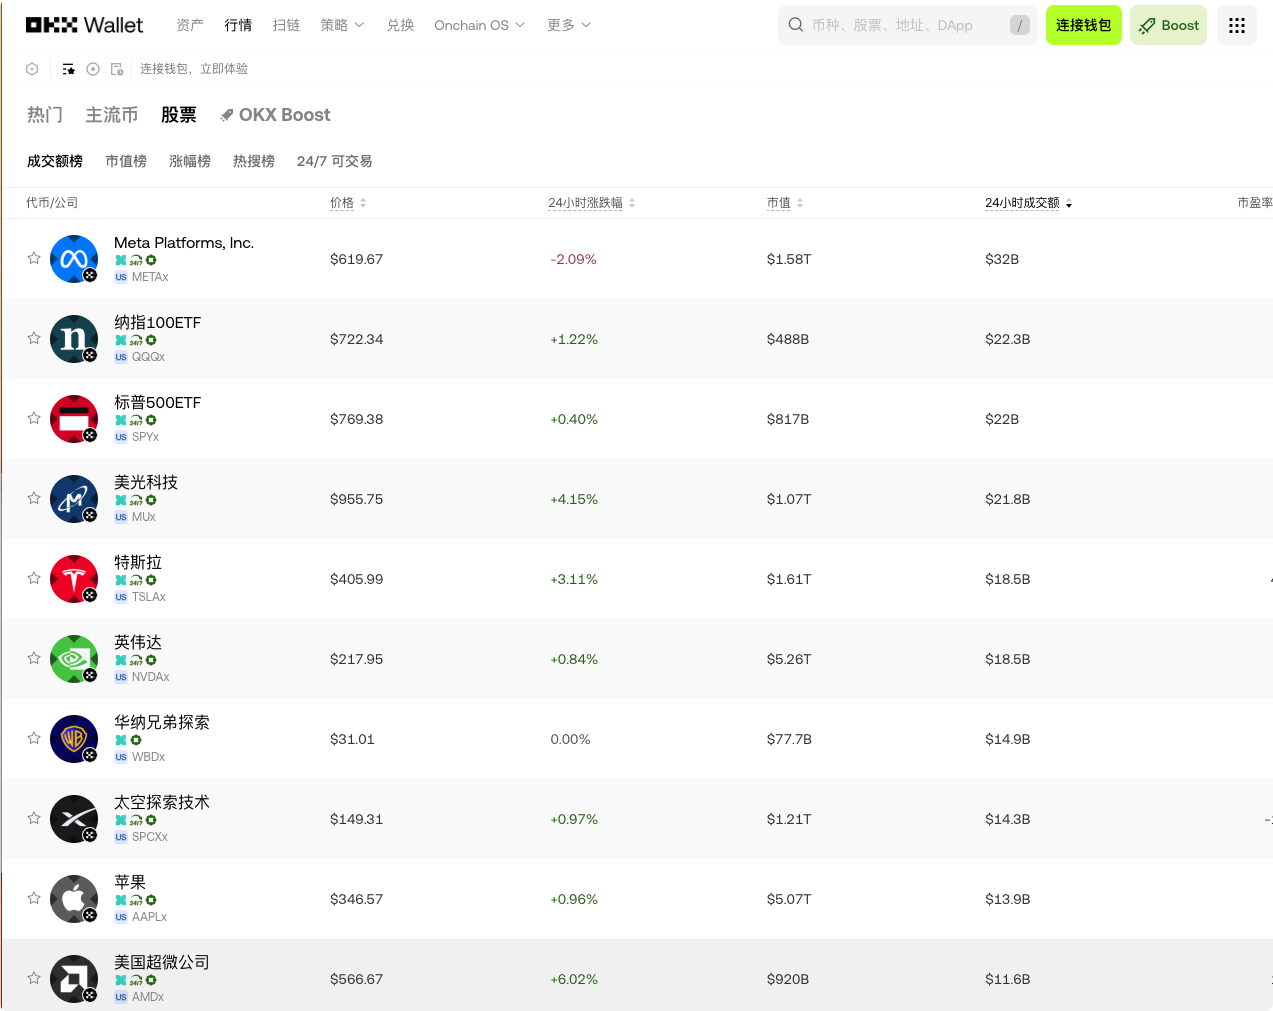This screenshot has height=1011, width=1273.
Task: Click the Apple stock logo
Action: point(74,899)
